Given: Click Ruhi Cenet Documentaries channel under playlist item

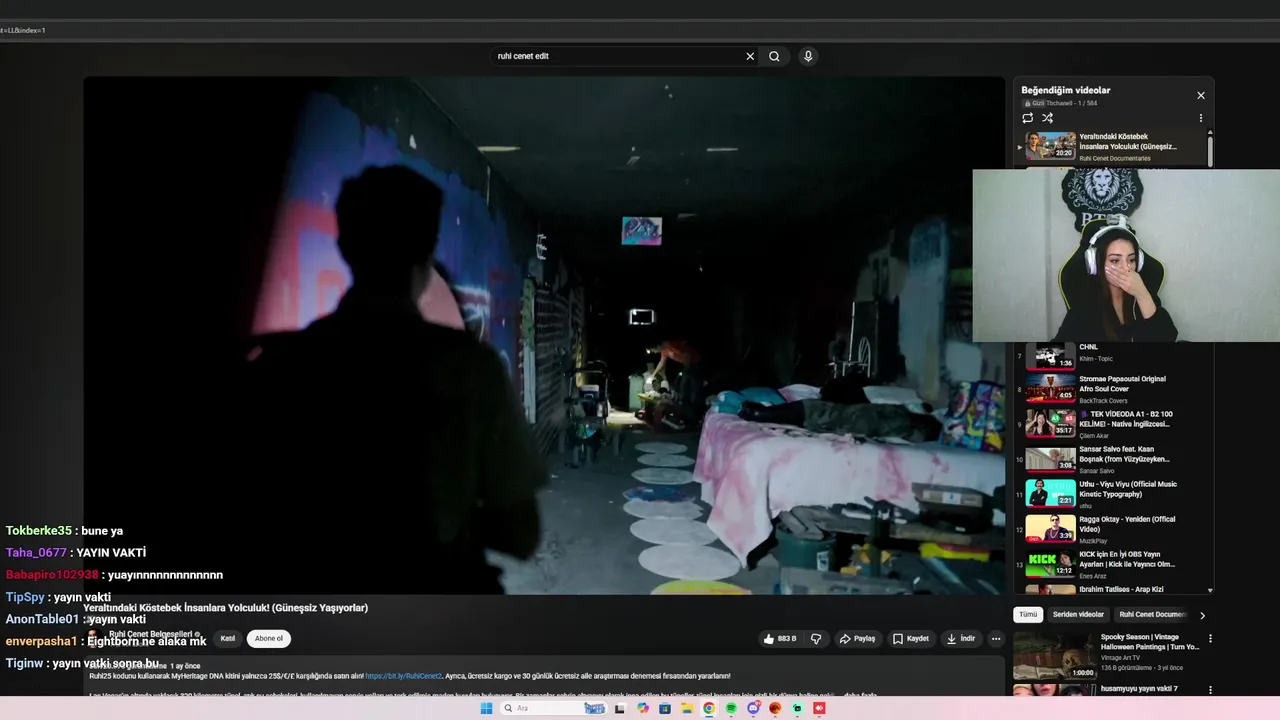Looking at the screenshot, I should click(1114, 158).
